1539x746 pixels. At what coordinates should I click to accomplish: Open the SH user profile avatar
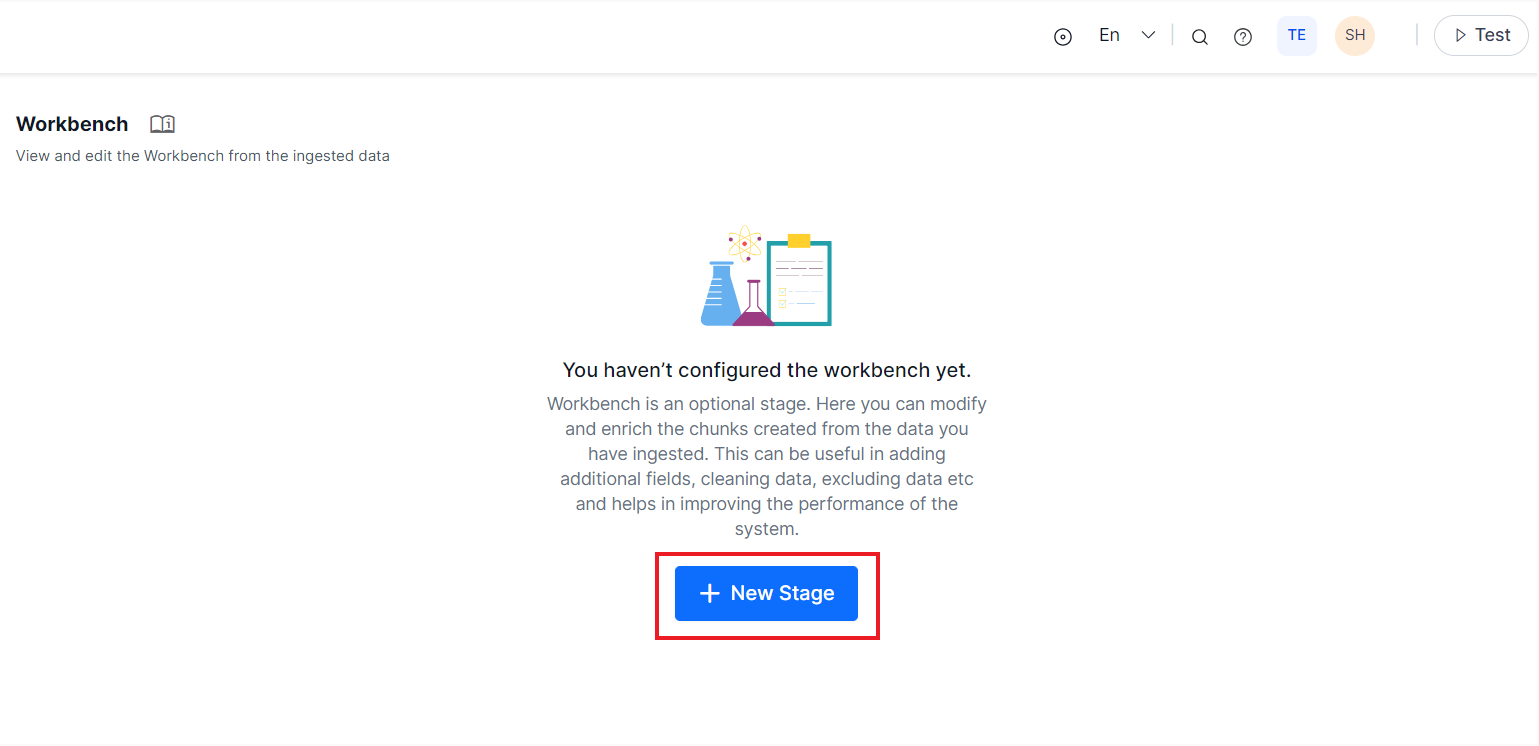point(1355,35)
